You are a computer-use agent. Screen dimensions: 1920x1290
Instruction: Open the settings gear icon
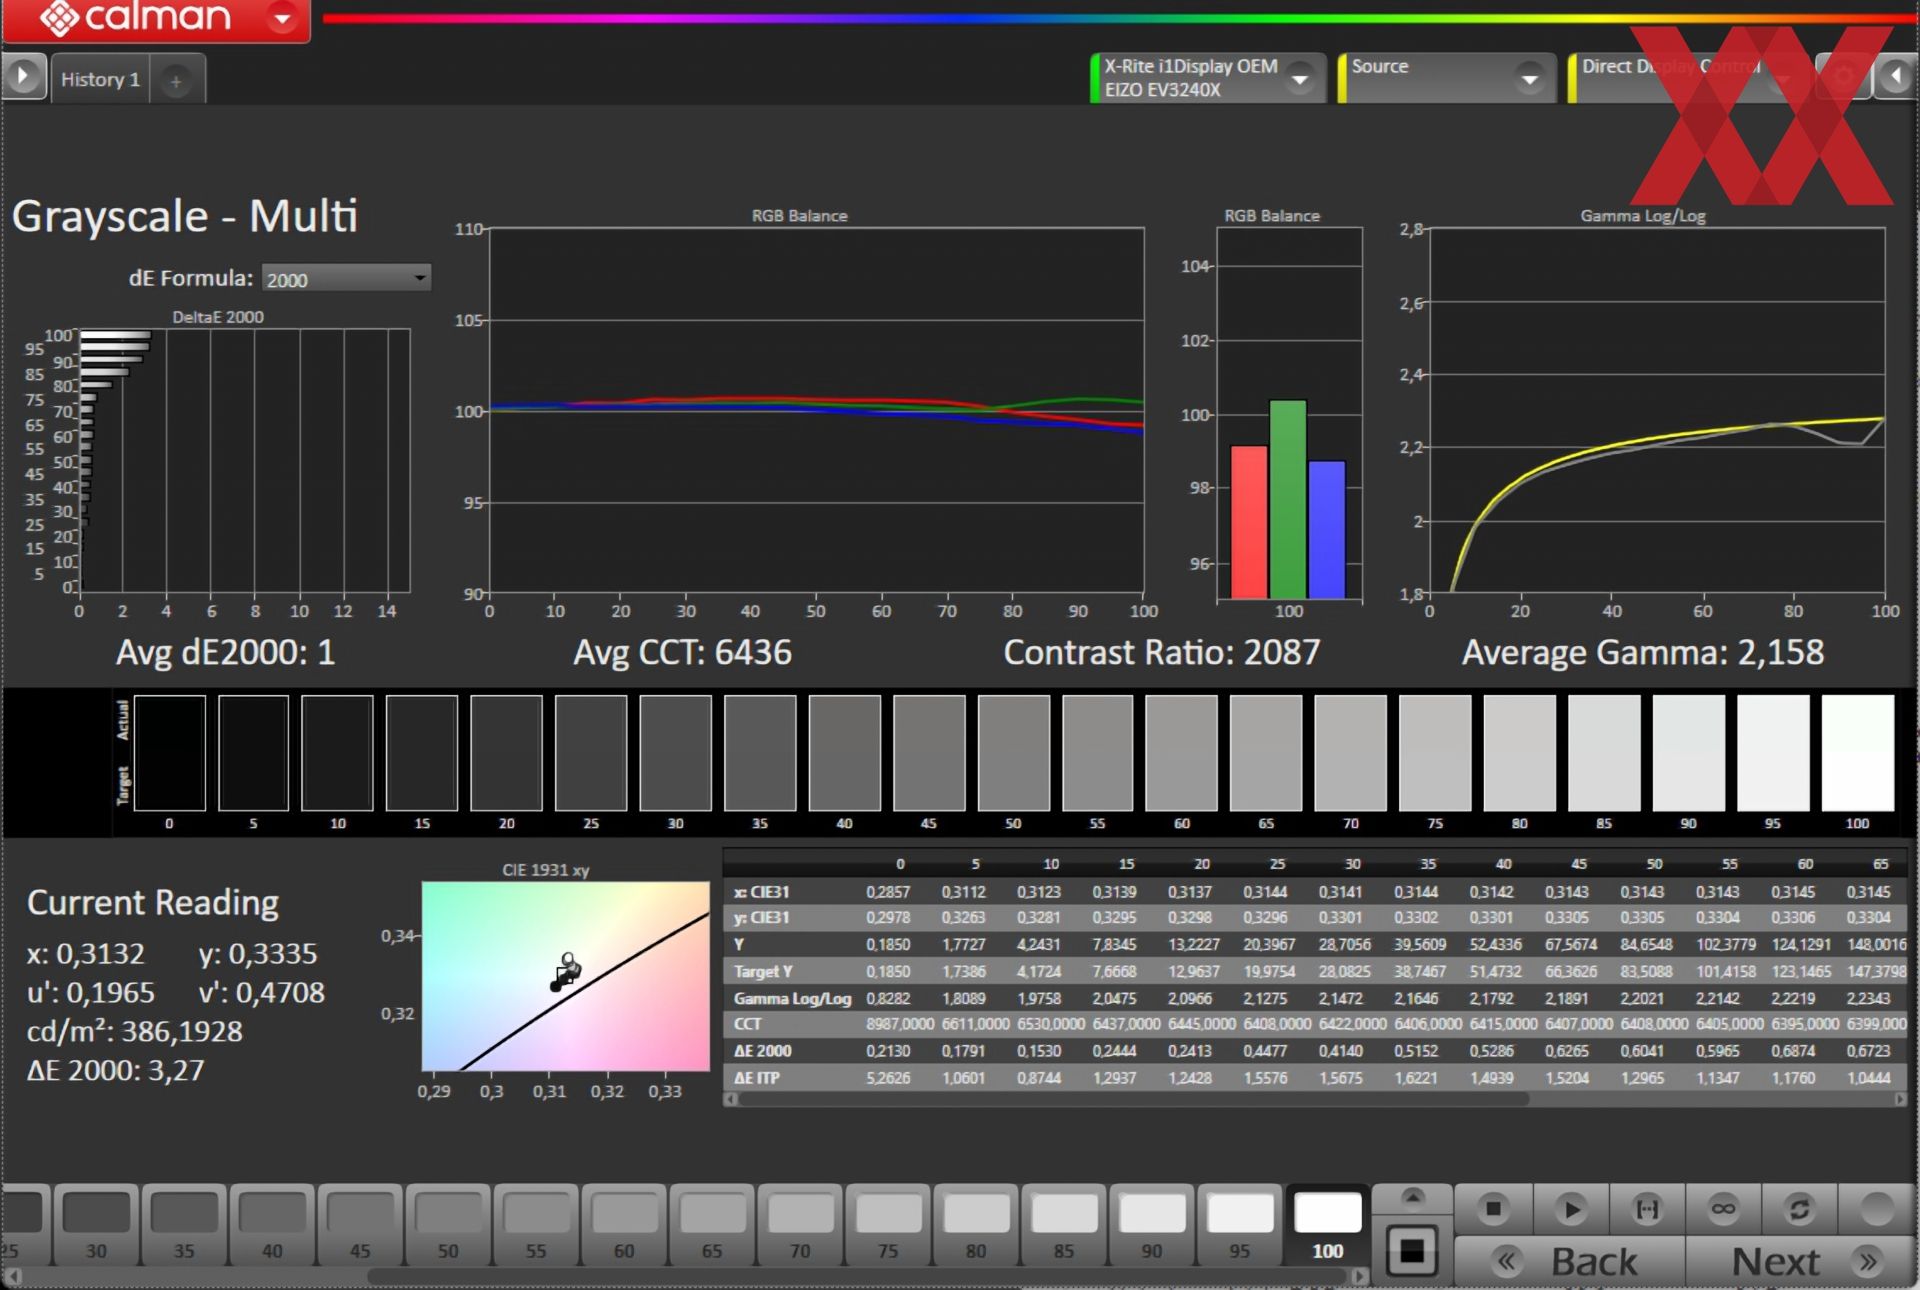pos(1843,77)
